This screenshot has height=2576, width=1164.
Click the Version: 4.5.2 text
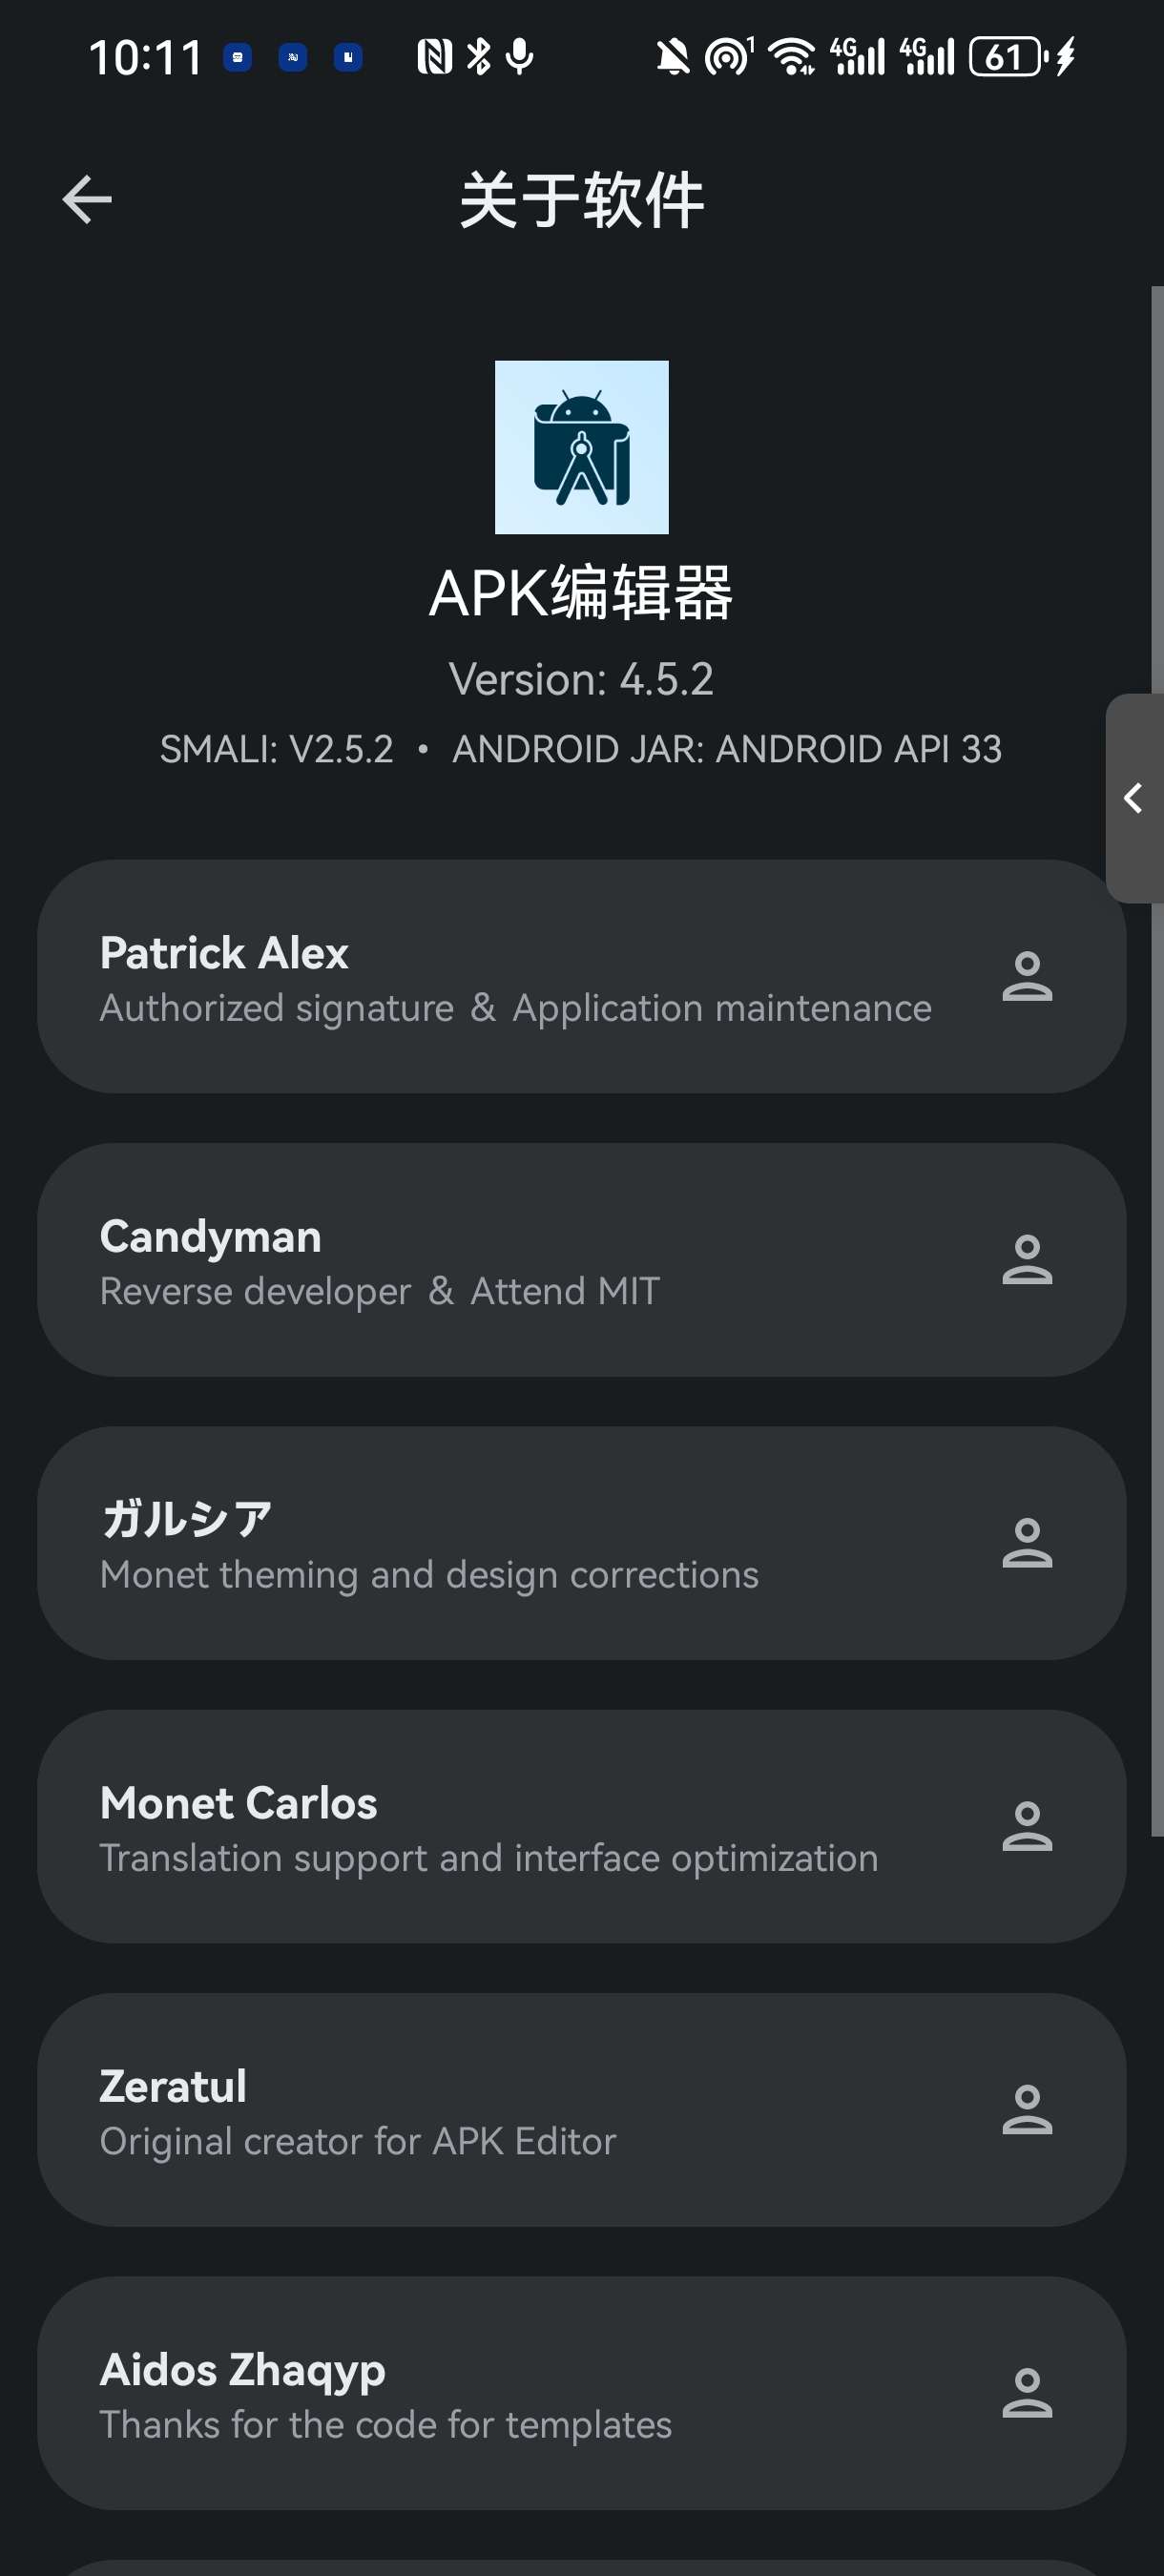(x=581, y=679)
